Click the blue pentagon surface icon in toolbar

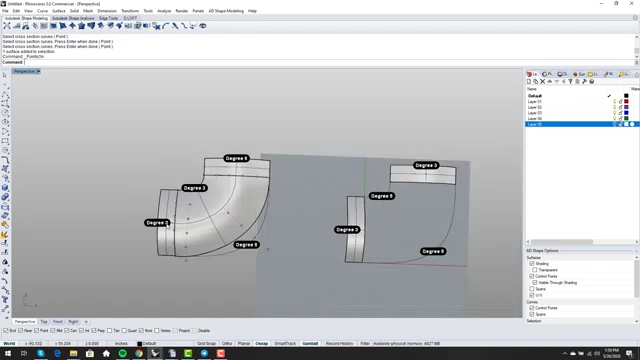pos(82,26)
